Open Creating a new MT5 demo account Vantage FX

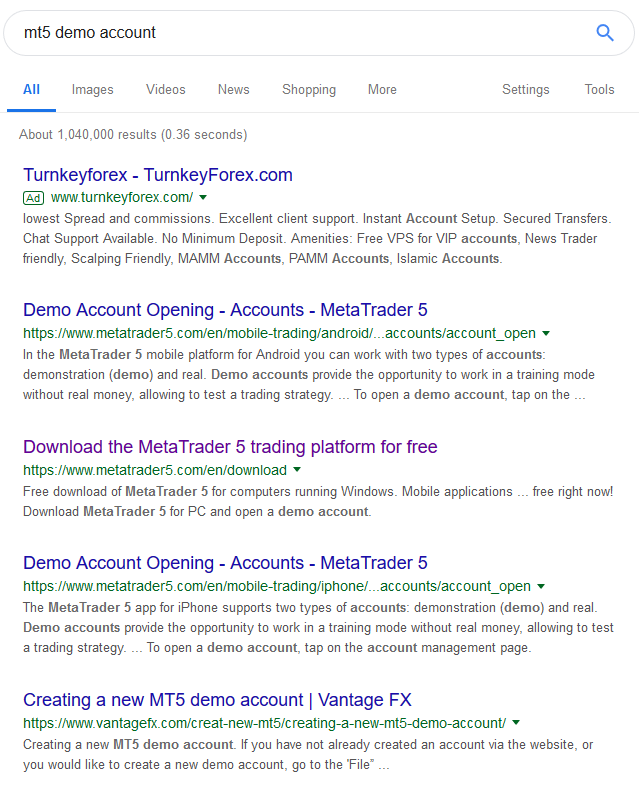coord(217,700)
